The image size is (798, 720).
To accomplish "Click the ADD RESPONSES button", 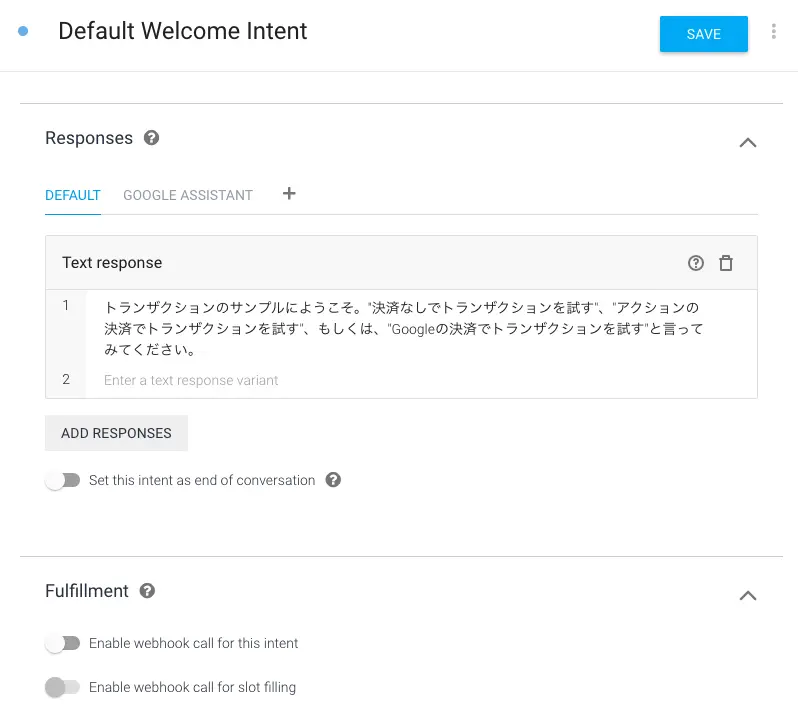I will pos(116,433).
